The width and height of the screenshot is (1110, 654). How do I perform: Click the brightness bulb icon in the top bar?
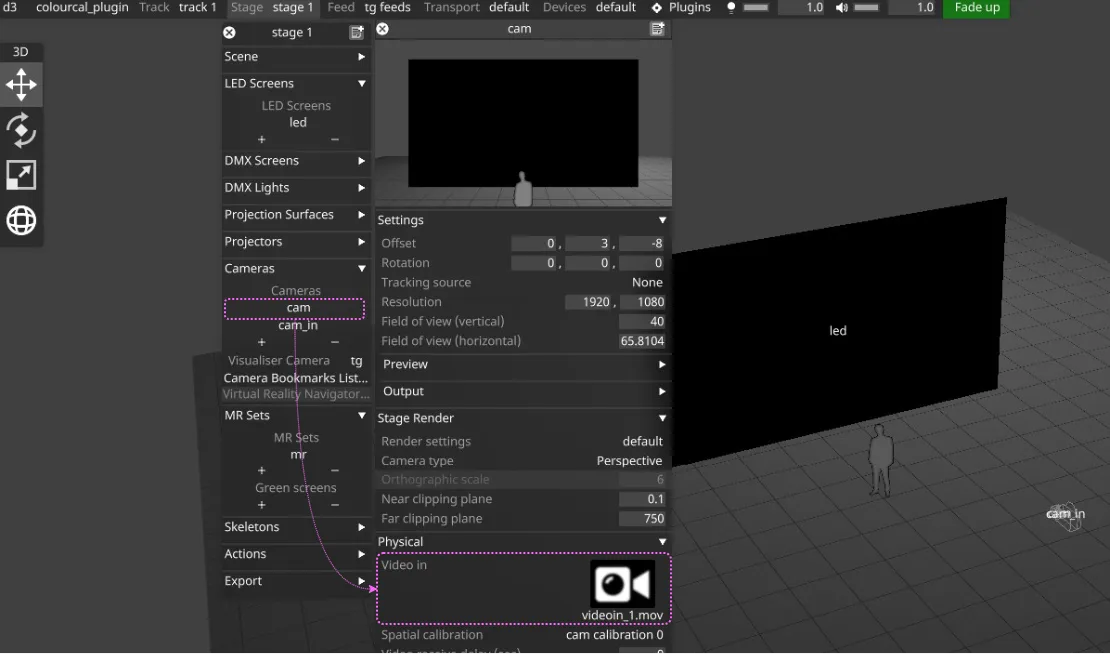(730, 8)
